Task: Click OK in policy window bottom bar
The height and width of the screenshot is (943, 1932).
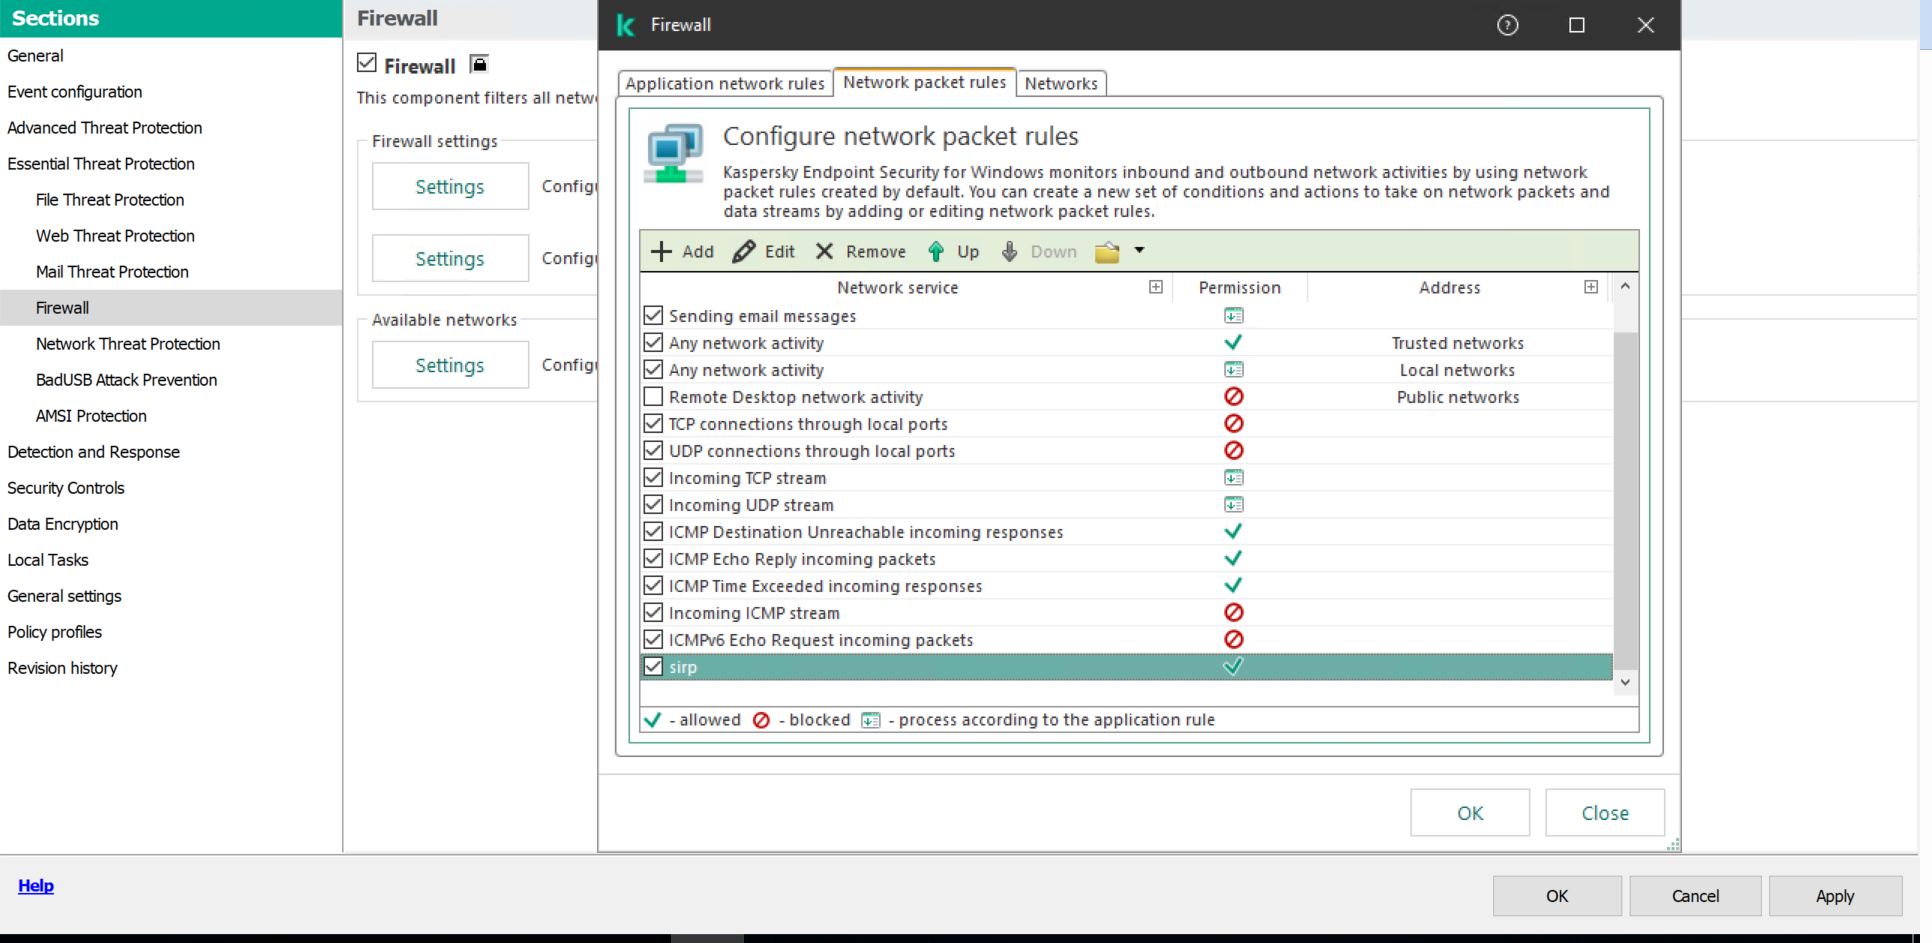Action: pyautogui.click(x=1557, y=896)
